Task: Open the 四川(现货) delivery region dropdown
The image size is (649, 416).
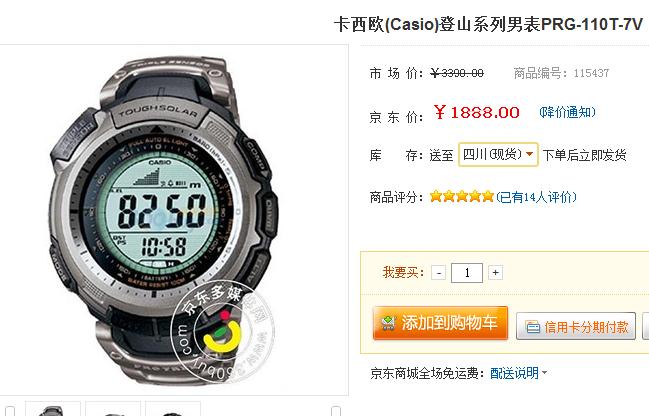Action: (x=498, y=155)
